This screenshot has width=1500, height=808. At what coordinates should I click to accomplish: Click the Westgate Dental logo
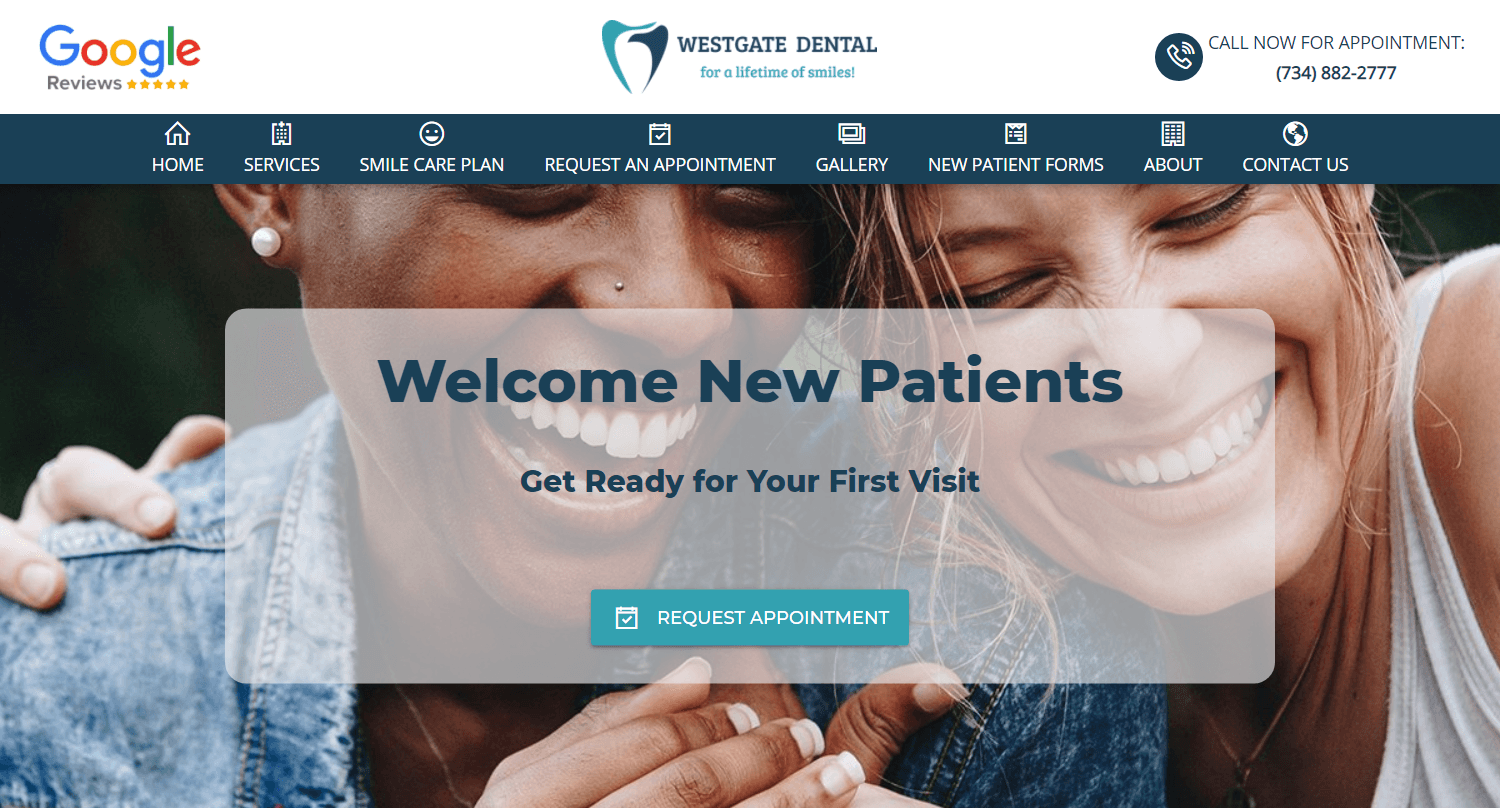coord(739,57)
